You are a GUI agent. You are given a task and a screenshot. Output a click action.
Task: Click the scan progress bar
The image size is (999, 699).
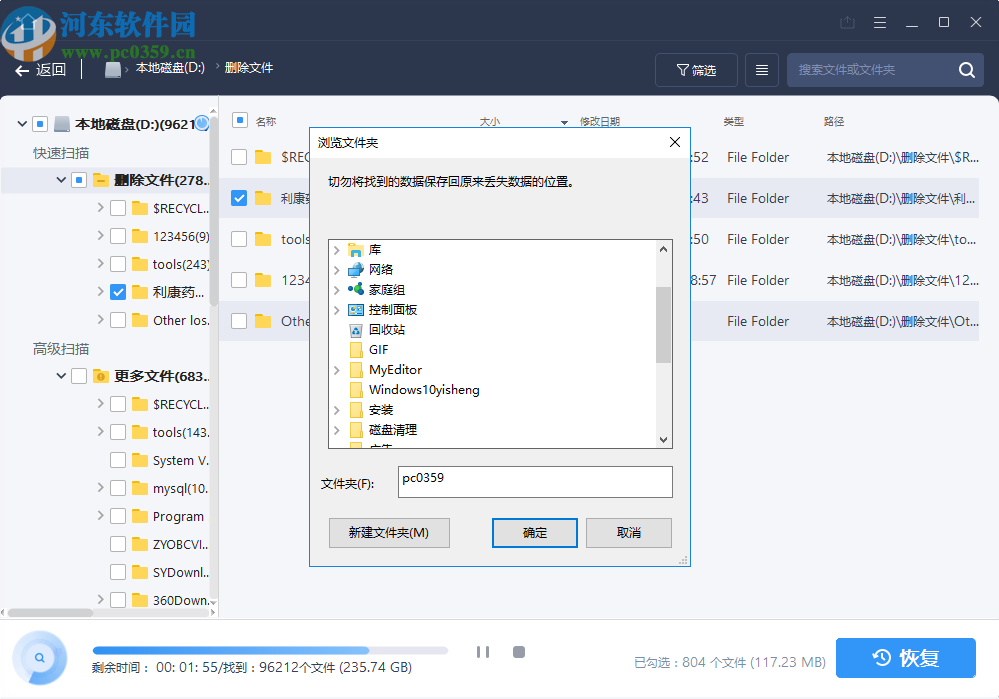tap(270, 650)
